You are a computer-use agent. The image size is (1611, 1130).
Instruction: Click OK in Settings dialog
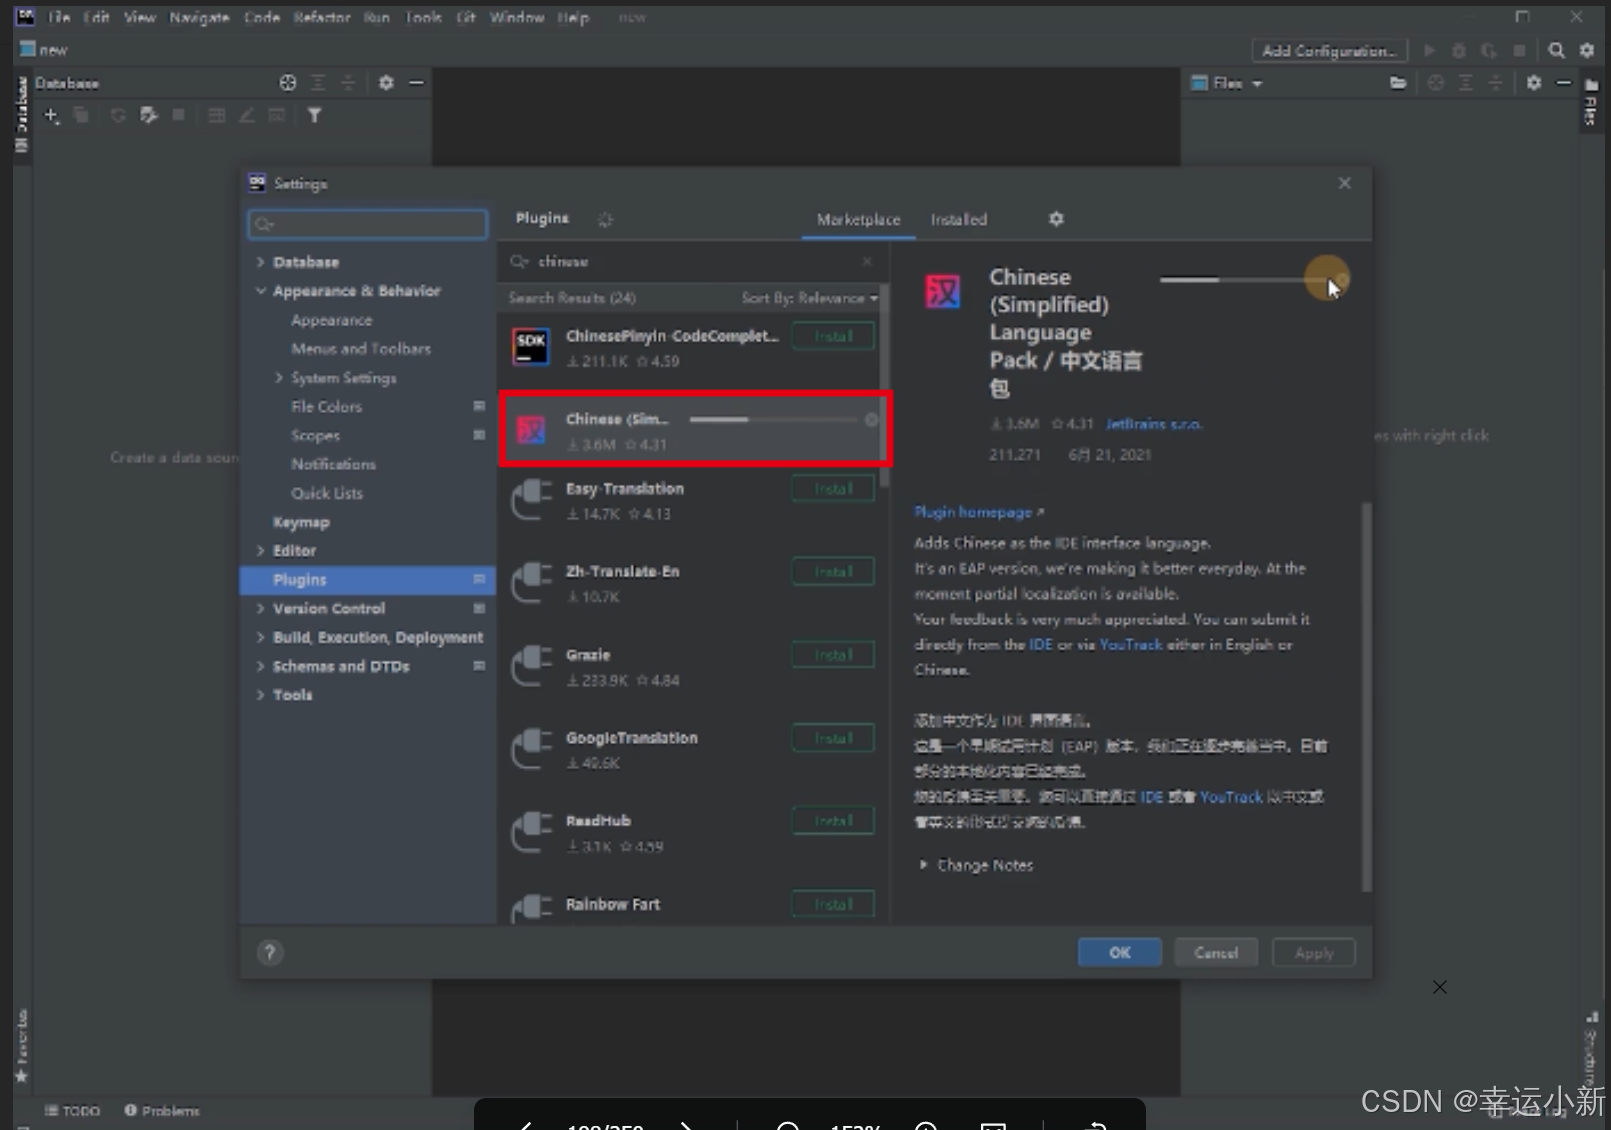click(x=1120, y=953)
